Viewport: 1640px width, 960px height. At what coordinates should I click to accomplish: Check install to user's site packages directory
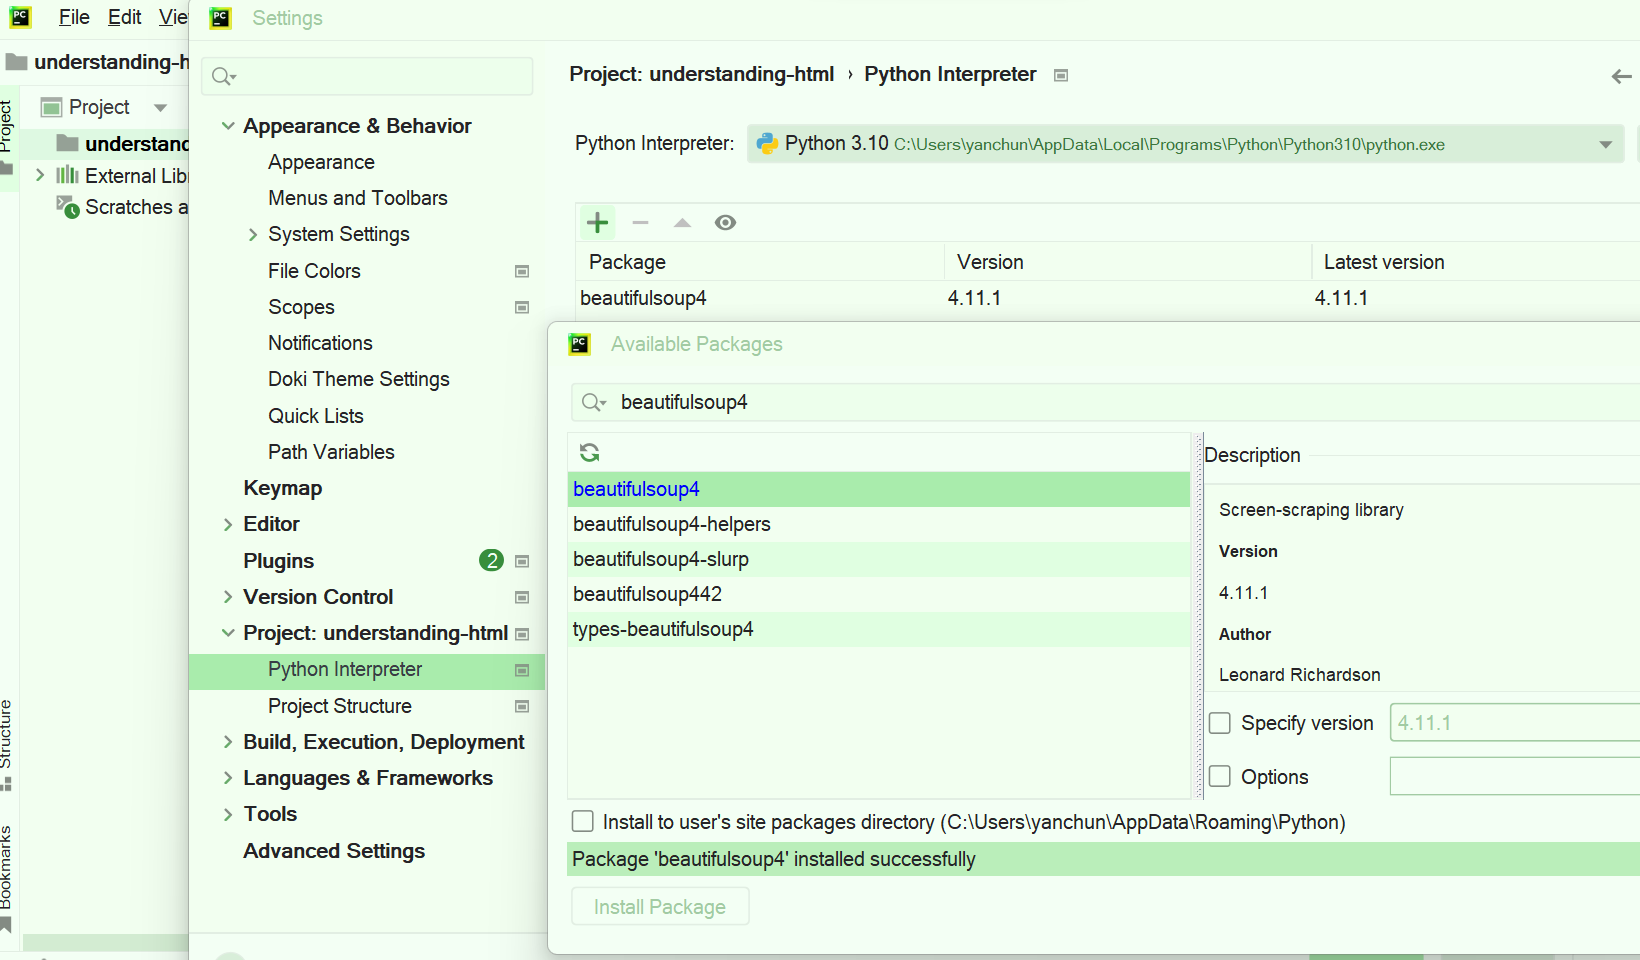point(583,821)
